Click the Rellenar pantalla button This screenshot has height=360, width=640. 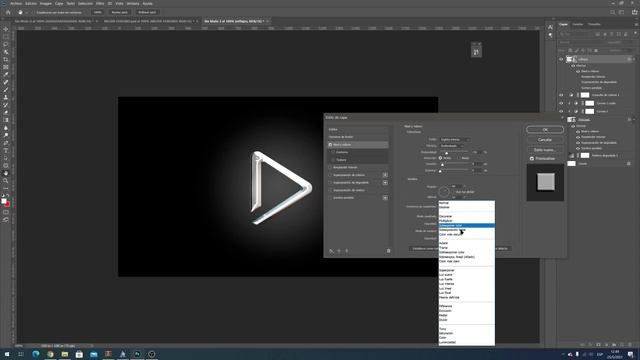point(147,12)
